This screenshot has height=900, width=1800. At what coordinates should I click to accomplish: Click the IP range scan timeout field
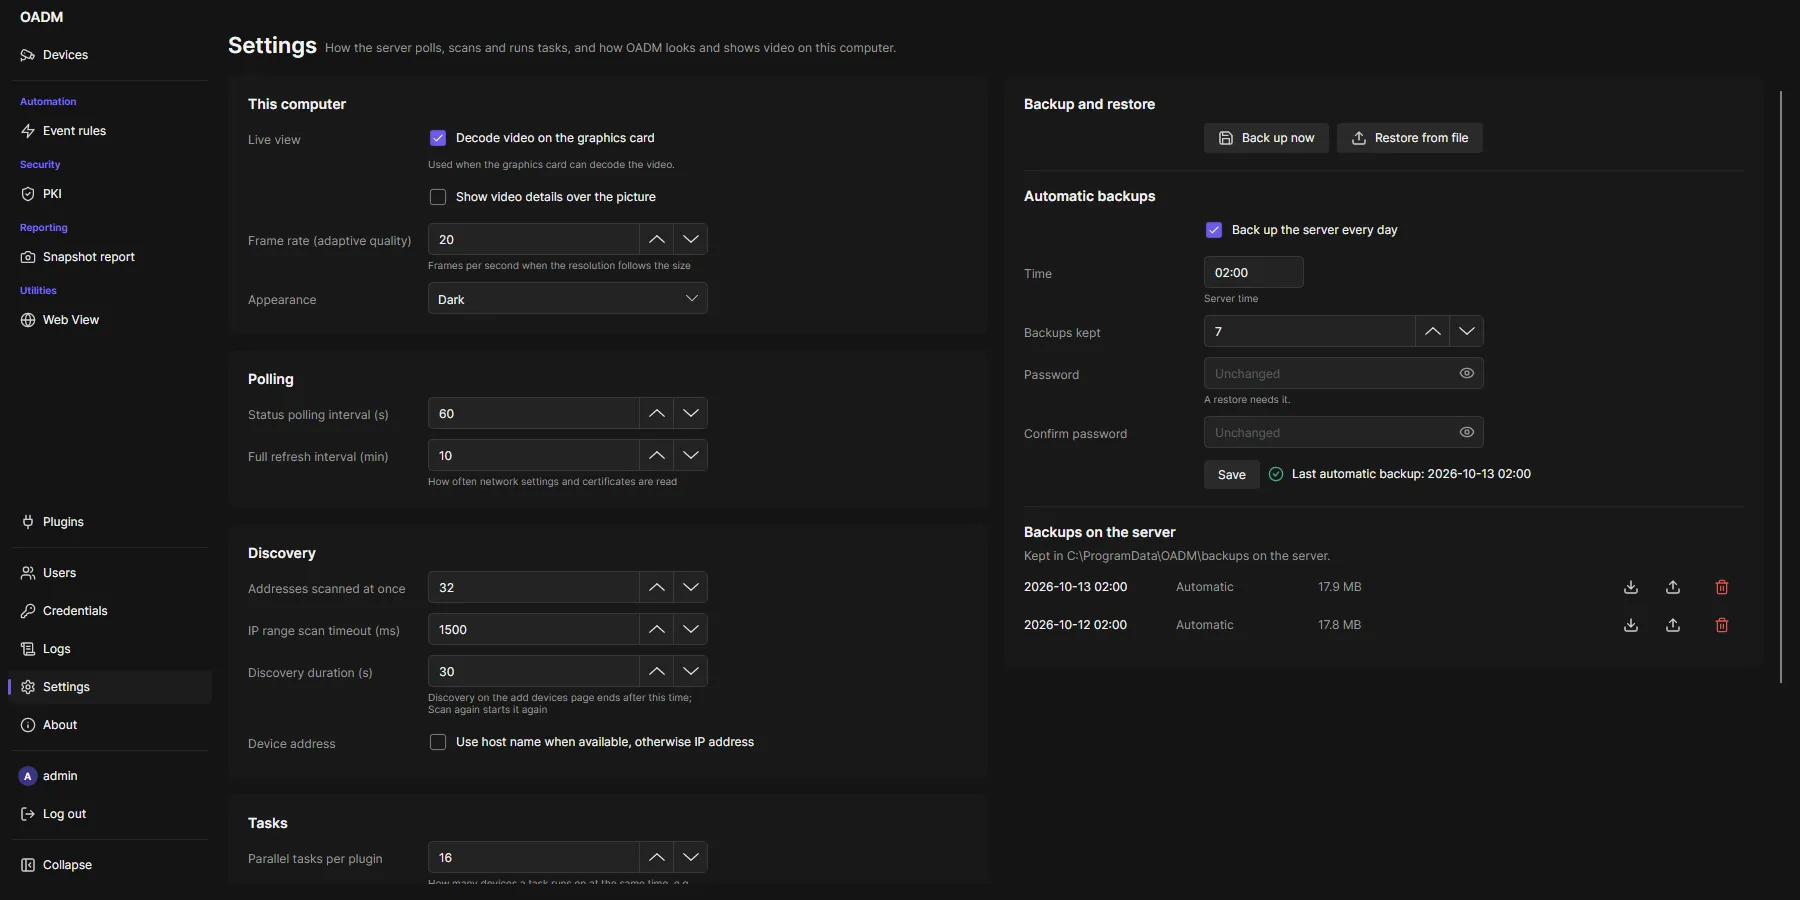pyautogui.click(x=534, y=629)
